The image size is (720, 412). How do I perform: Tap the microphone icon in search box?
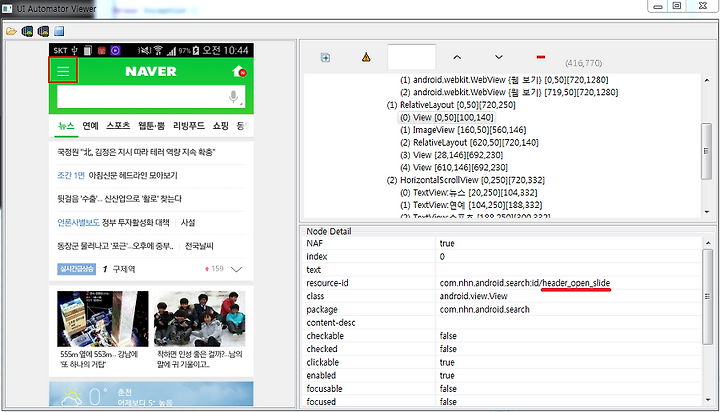coord(234,97)
